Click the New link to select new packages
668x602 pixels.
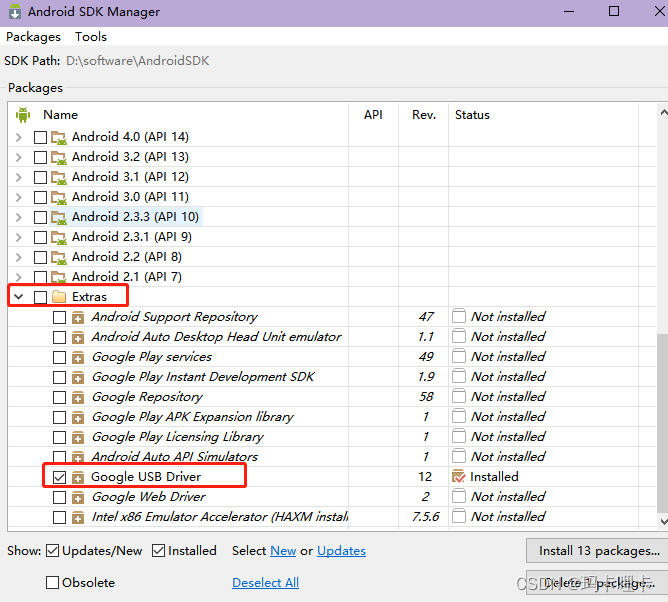(283, 551)
